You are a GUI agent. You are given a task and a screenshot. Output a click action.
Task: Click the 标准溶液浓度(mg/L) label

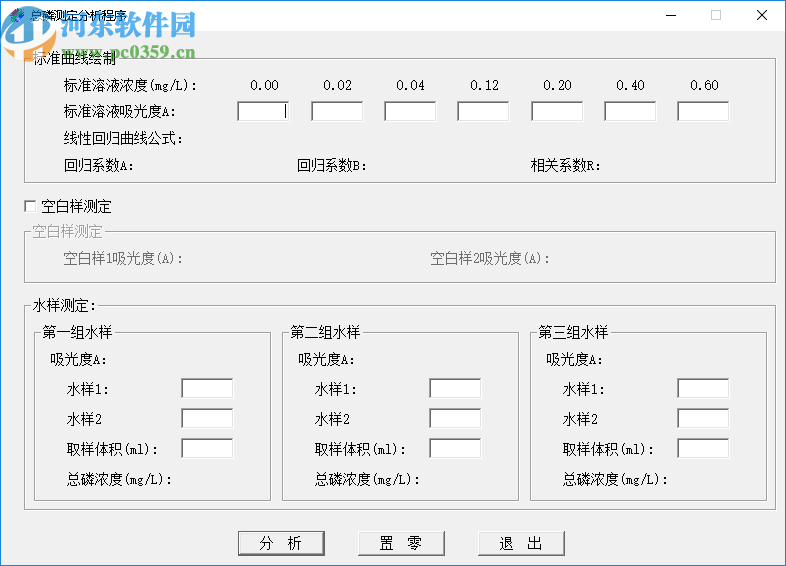130,85
